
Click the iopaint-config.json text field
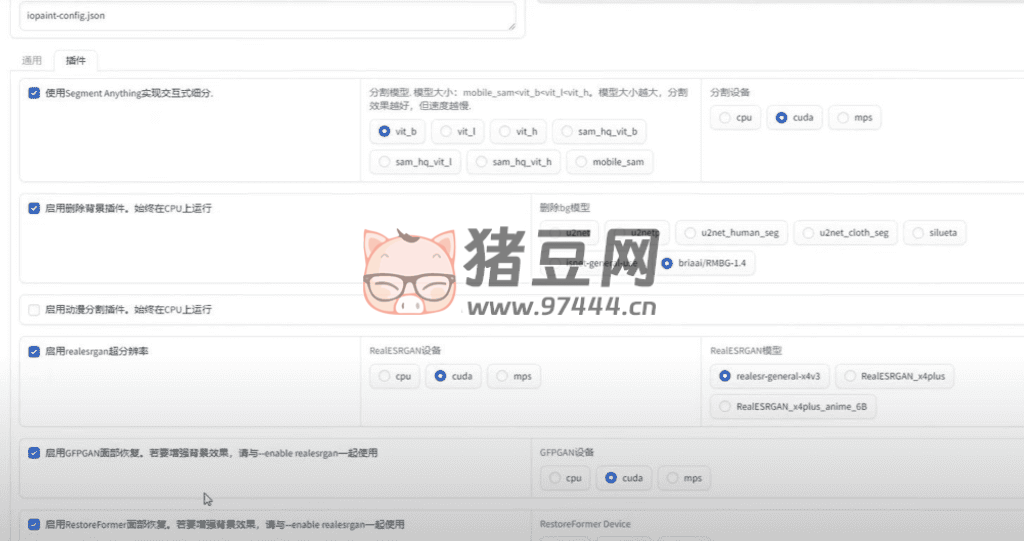coord(266,16)
